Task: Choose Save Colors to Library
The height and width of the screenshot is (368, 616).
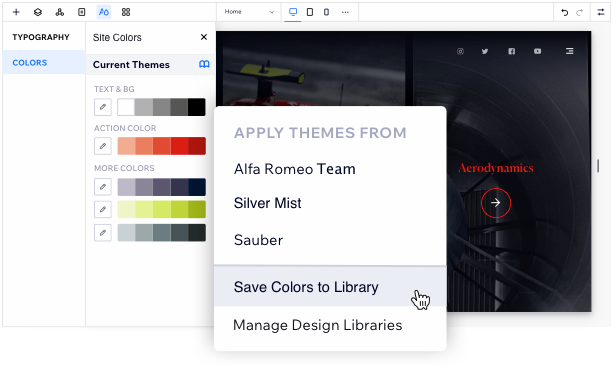Action: pyautogui.click(x=330, y=287)
